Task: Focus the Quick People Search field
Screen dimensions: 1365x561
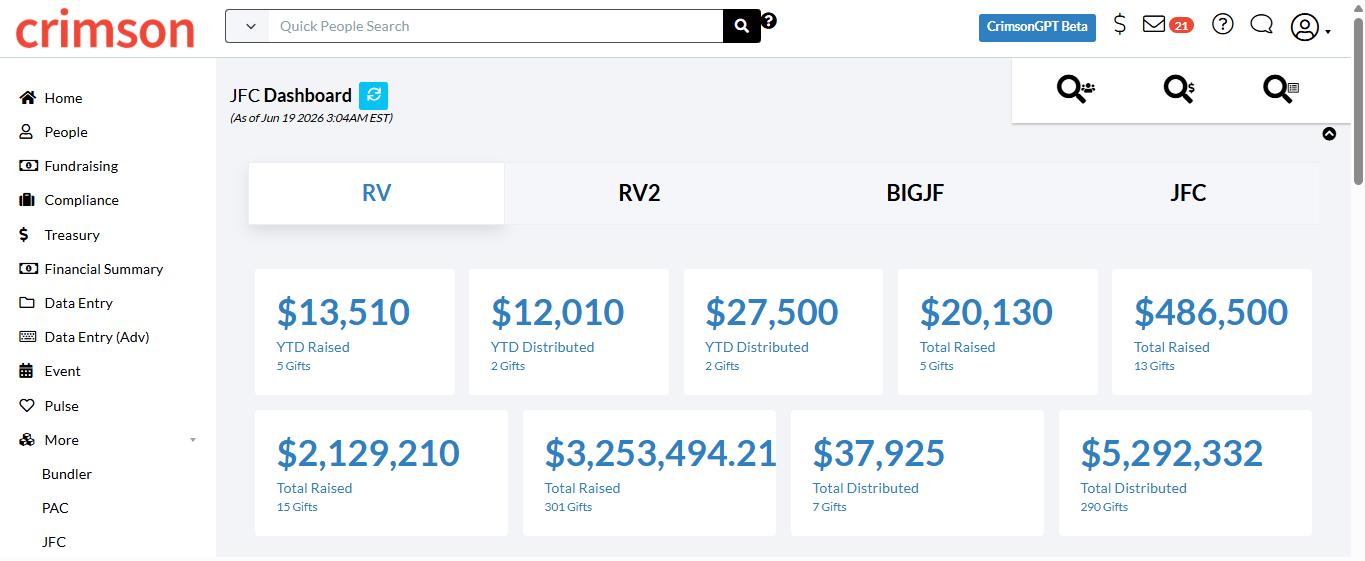Action: (495, 26)
